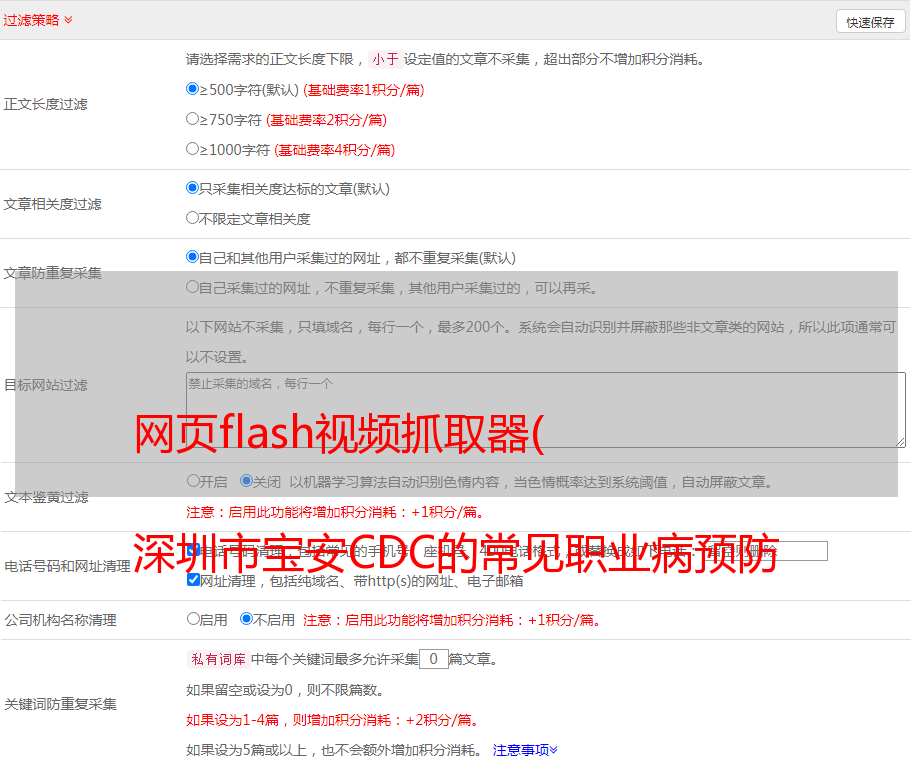Turn on 文本鉴黄过滤 with 开启 radio
The width and height of the screenshot is (912, 768).
193,481
